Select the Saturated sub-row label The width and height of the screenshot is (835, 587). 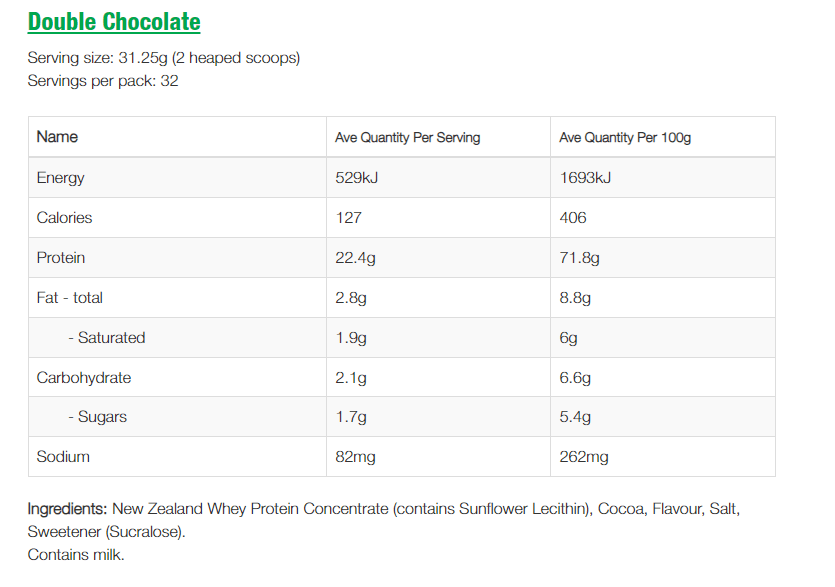click(107, 338)
